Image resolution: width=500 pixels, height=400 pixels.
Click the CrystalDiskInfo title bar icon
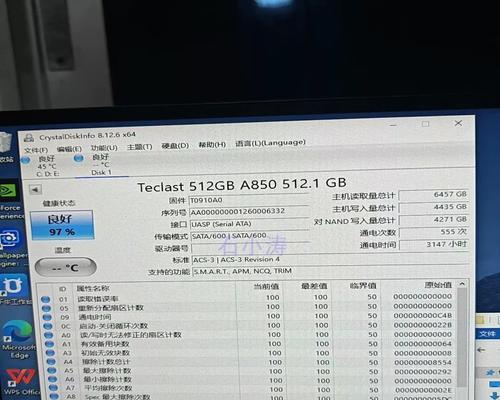click(x=29, y=138)
